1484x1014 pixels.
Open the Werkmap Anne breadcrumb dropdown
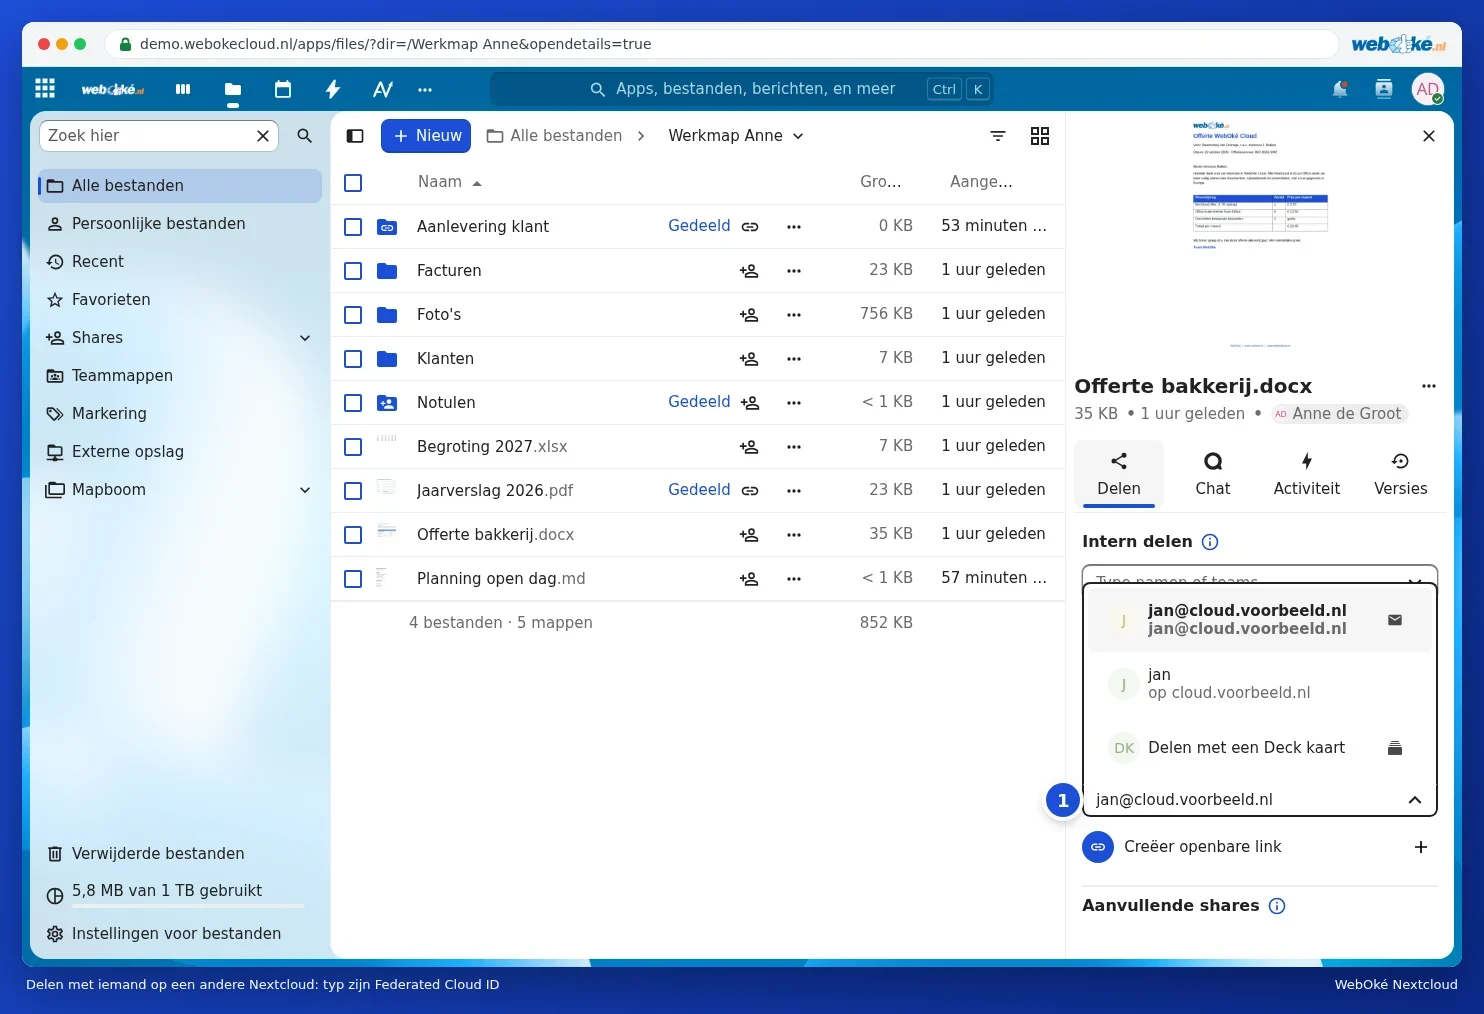coord(736,136)
